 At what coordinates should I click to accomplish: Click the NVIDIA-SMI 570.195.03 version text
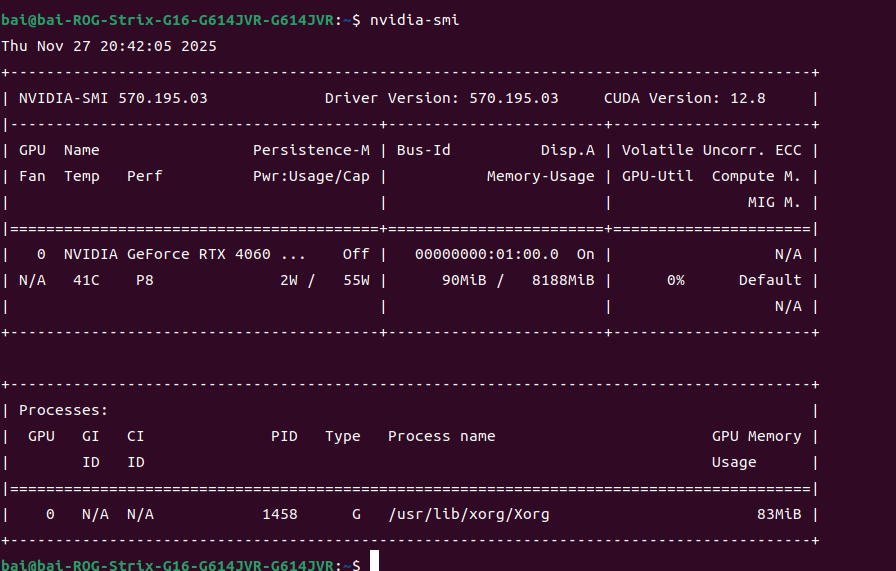point(113,98)
